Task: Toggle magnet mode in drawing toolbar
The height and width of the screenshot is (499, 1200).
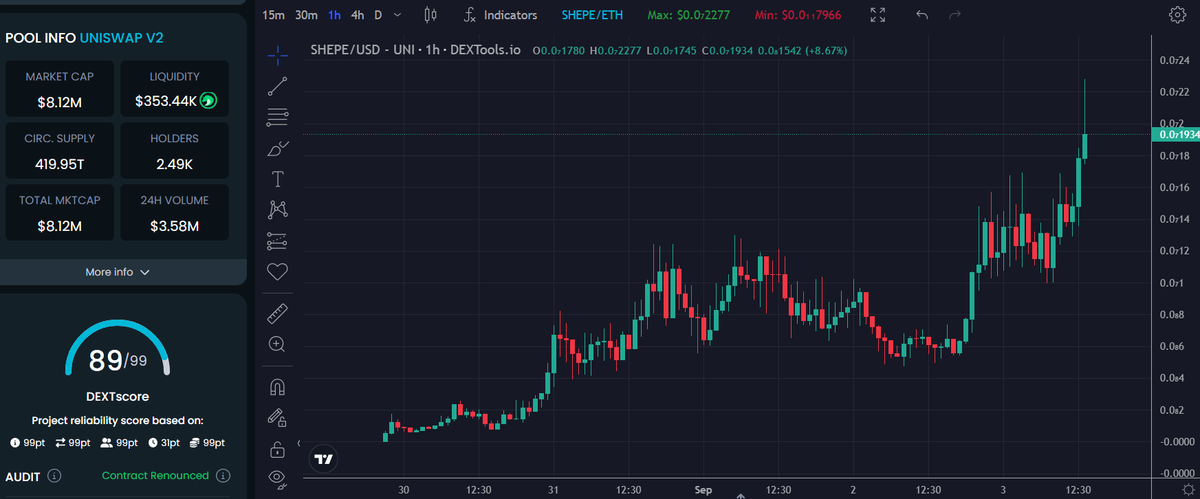Action: (x=277, y=387)
